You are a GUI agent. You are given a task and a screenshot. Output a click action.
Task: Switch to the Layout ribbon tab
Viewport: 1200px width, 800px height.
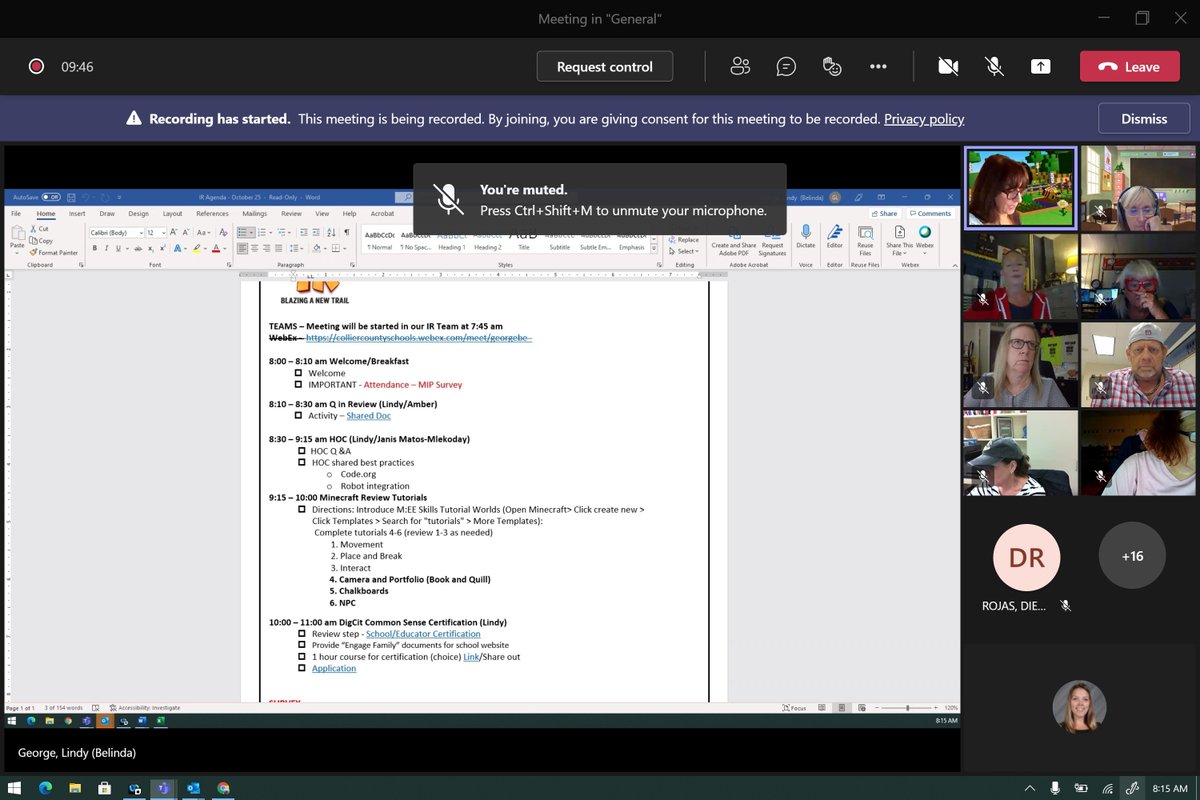[172, 213]
